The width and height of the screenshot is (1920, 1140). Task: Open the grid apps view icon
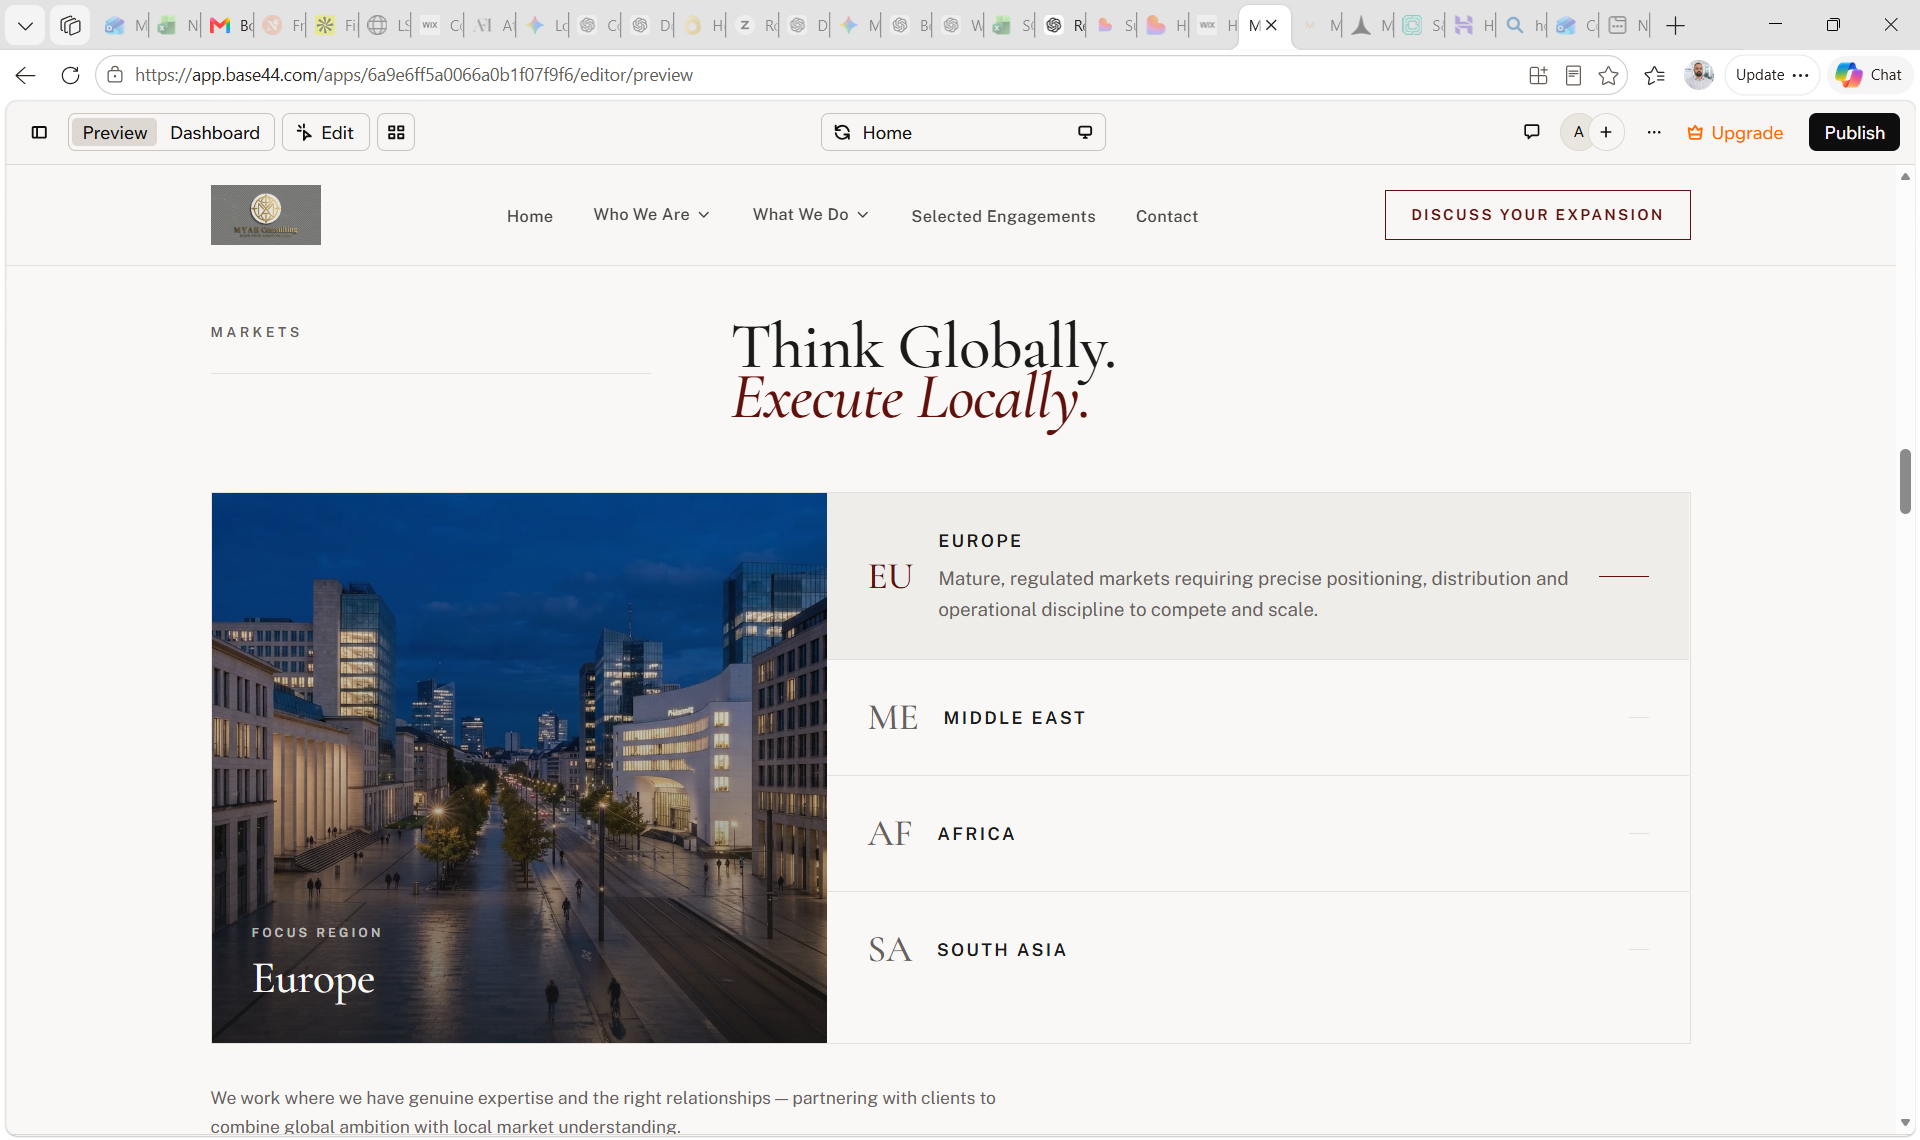click(x=396, y=132)
